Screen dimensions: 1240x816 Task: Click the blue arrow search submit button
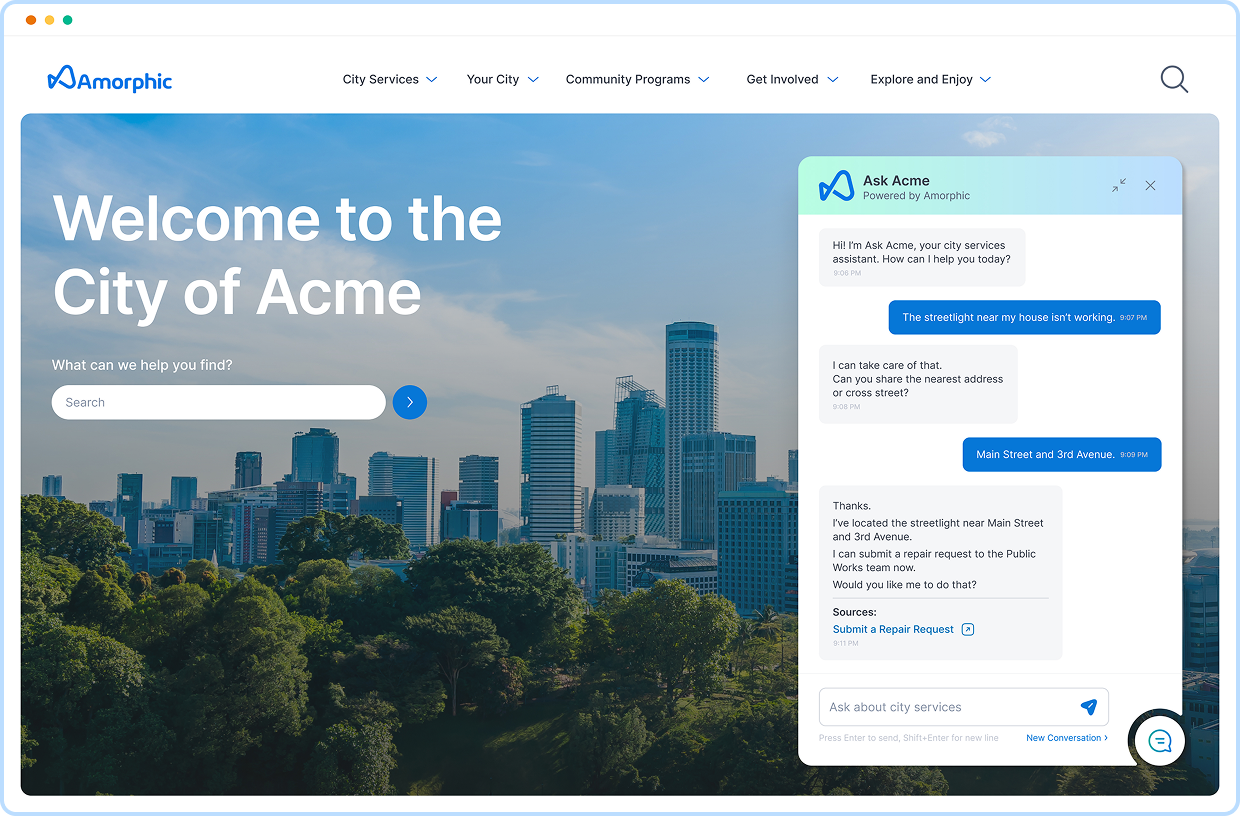[410, 402]
